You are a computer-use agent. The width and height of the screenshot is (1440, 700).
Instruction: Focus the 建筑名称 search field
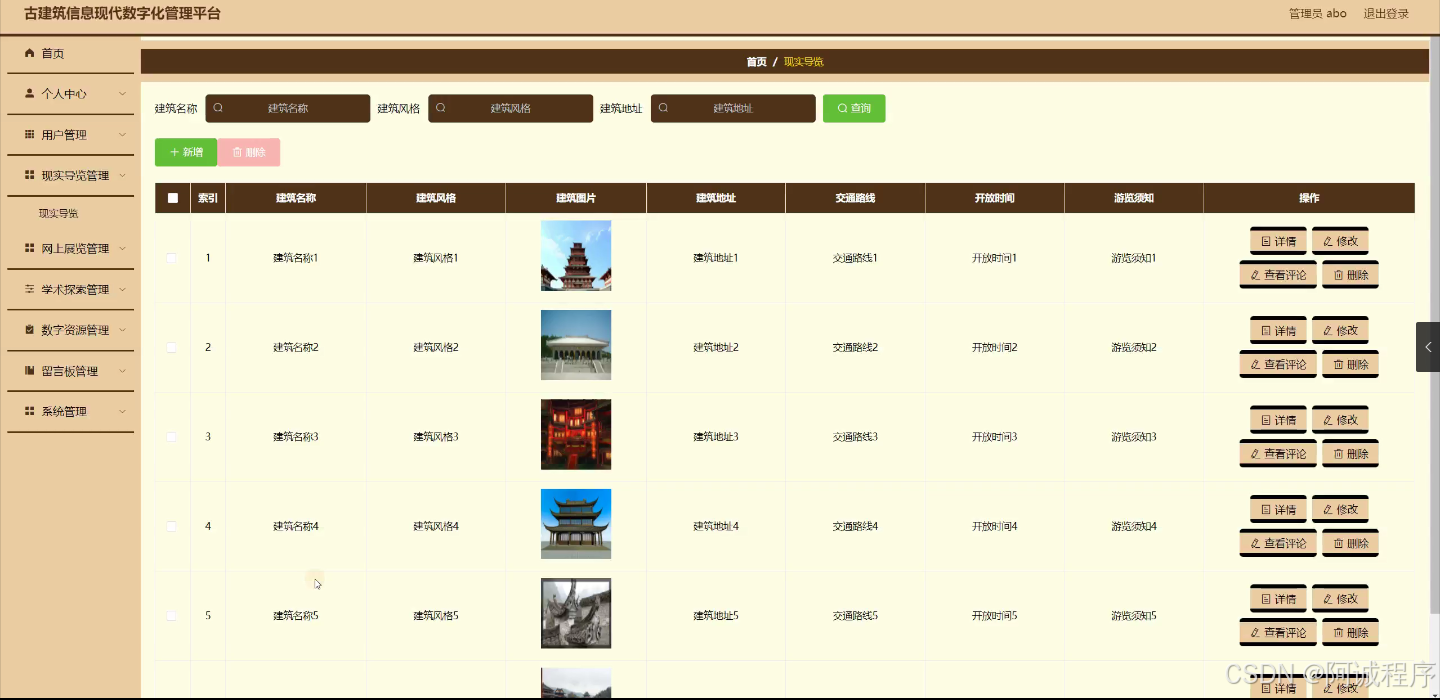[288, 108]
